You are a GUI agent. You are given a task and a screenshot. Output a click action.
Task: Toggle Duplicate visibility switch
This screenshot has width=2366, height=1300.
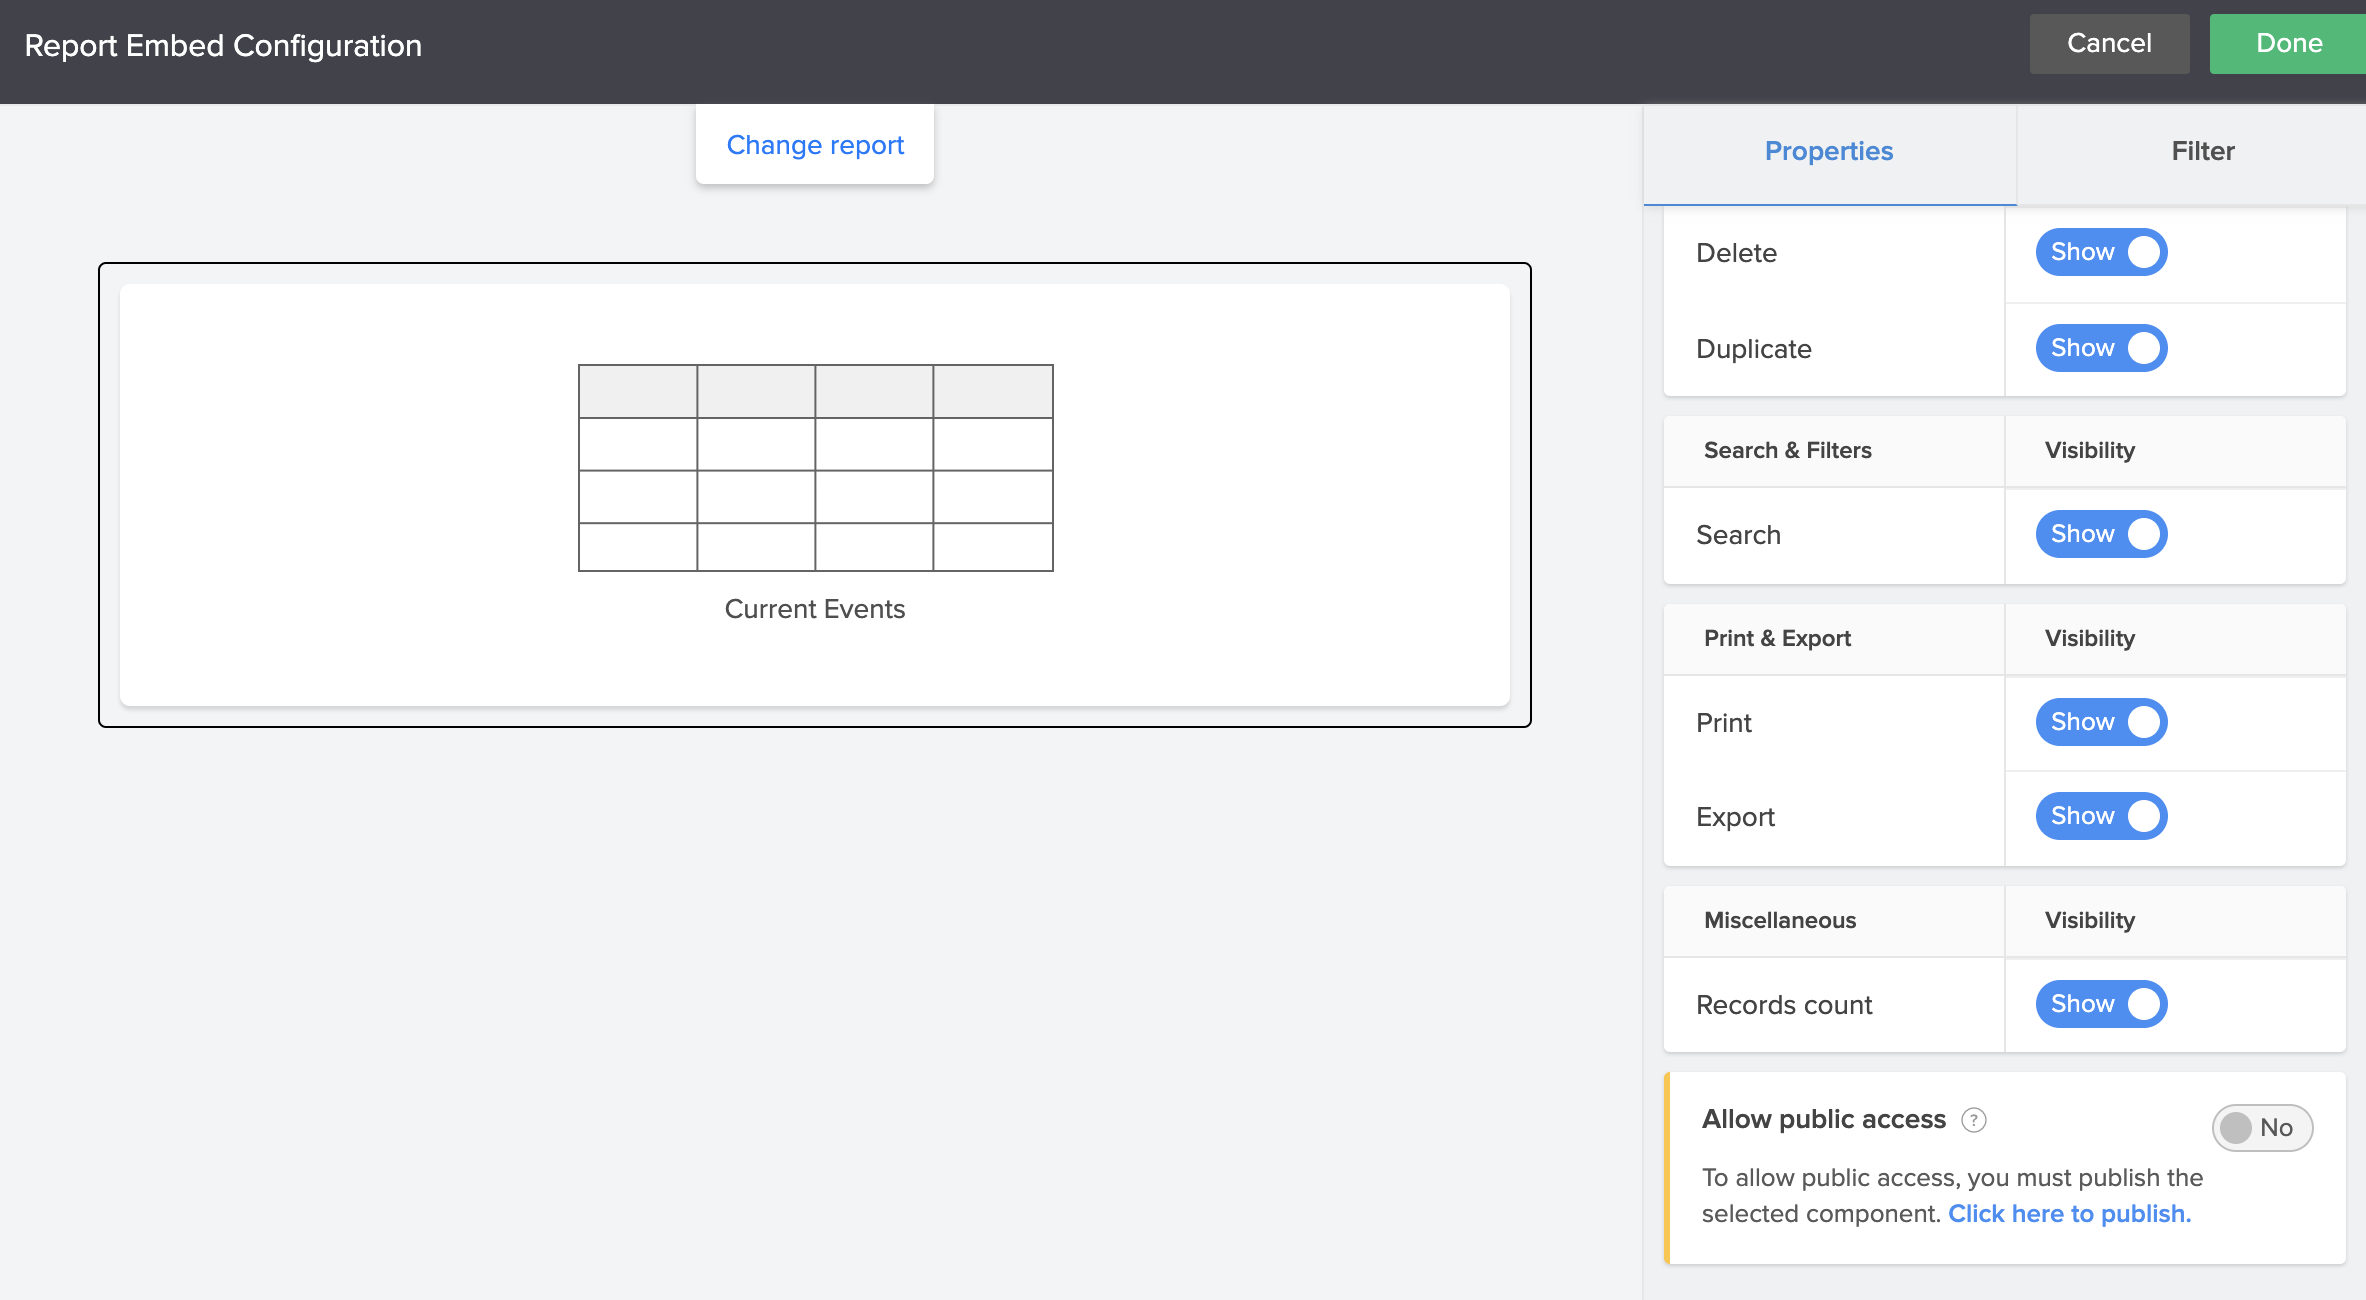pos(2101,348)
